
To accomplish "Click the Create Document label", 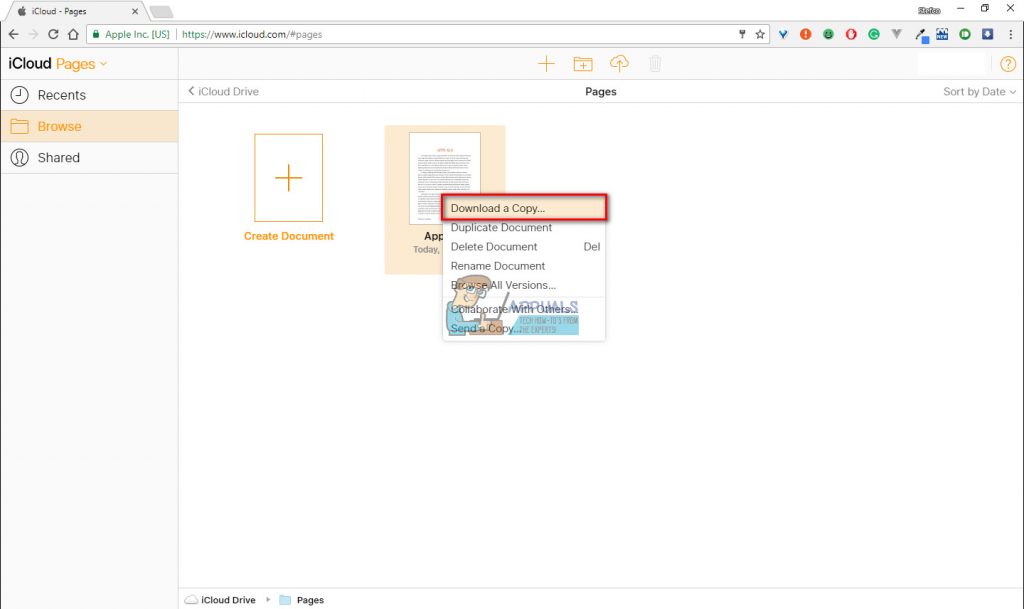I will [x=289, y=236].
